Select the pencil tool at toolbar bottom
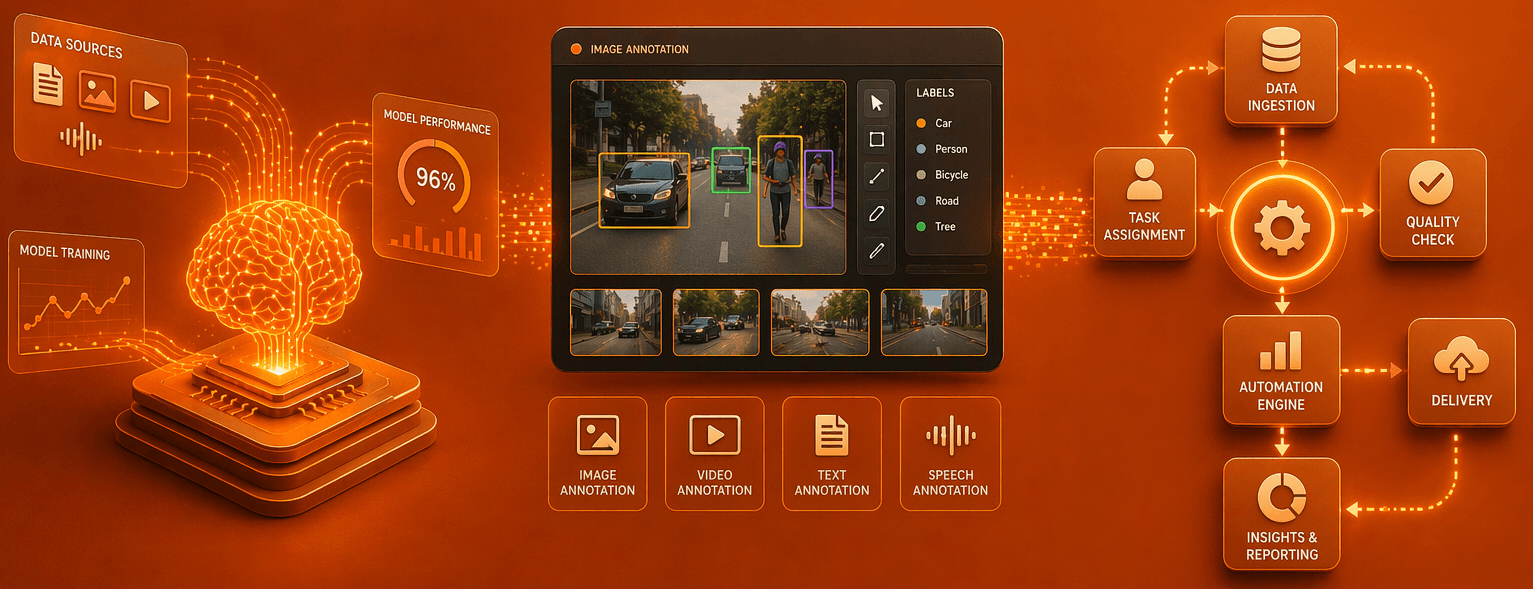Screen dimensions: 1533x589 coord(877,251)
